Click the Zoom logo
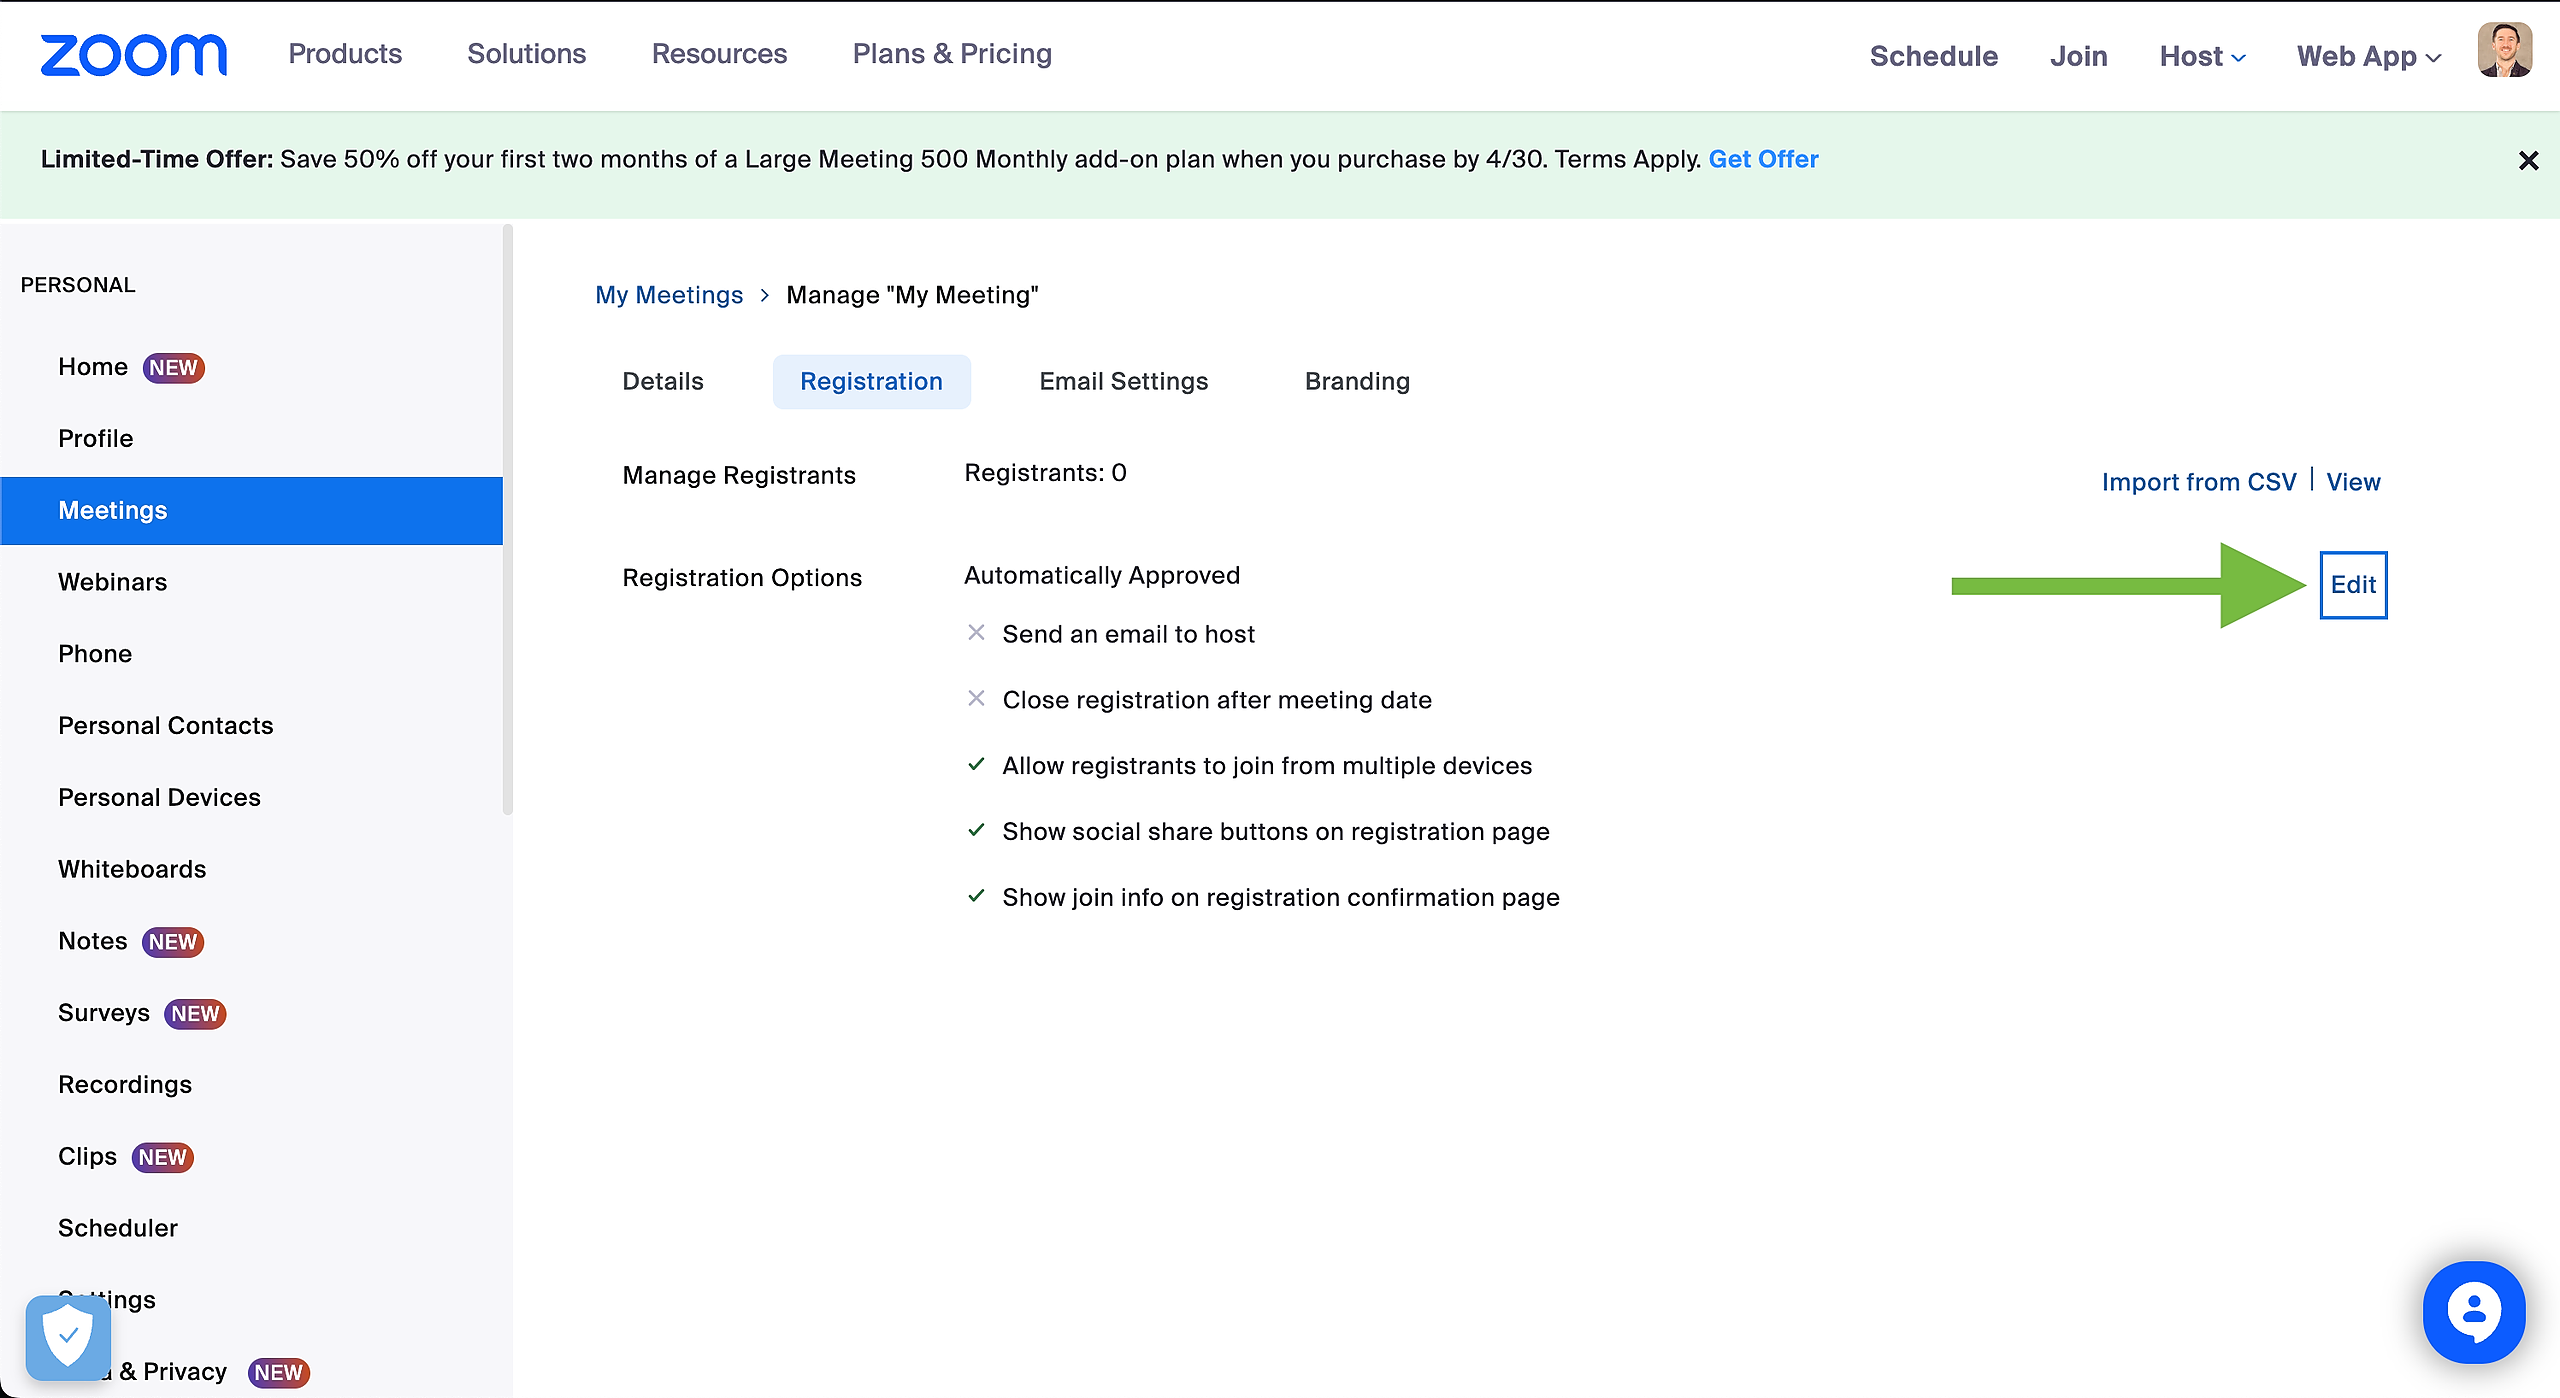2560x1398 pixels. (133, 55)
